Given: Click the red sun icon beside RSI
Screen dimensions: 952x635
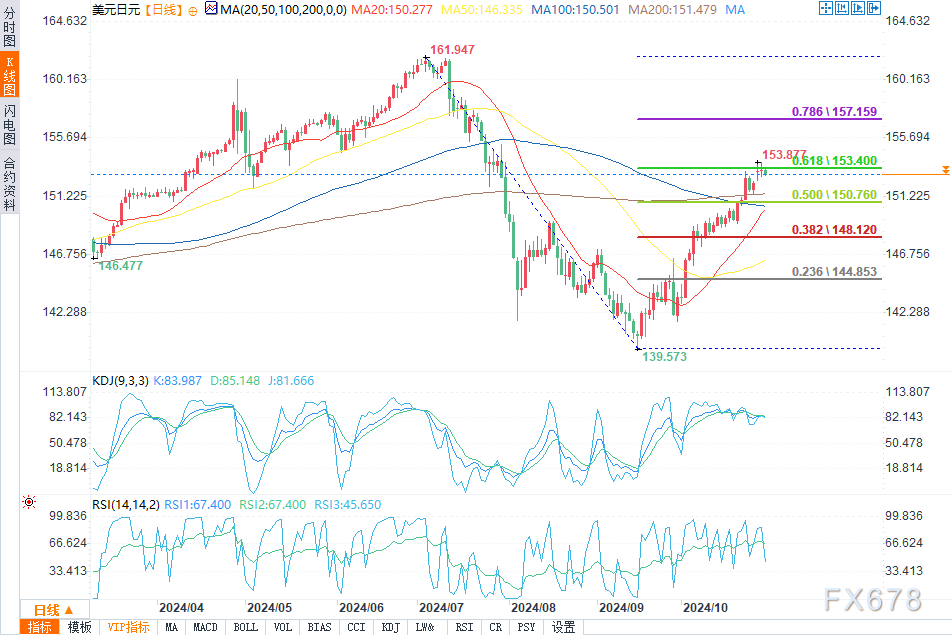Looking at the screenshot, I should (28, 501).
